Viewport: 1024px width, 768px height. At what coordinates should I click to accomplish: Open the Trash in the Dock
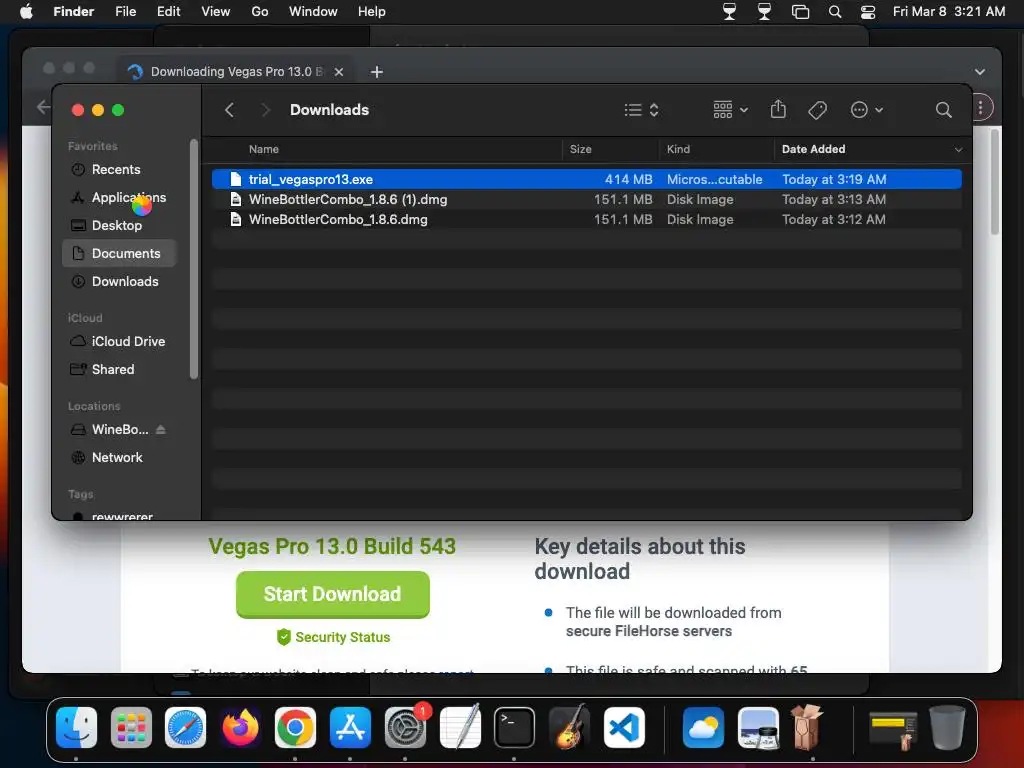947,728
